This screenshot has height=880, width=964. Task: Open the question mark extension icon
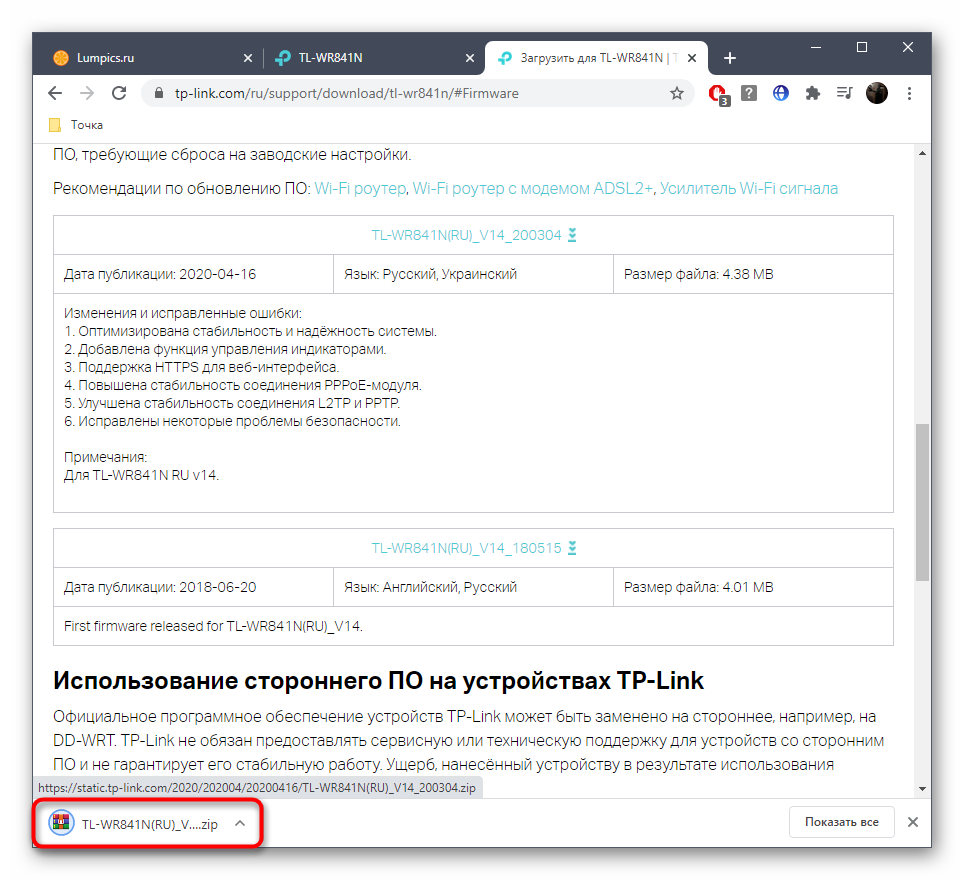point(749,93)
